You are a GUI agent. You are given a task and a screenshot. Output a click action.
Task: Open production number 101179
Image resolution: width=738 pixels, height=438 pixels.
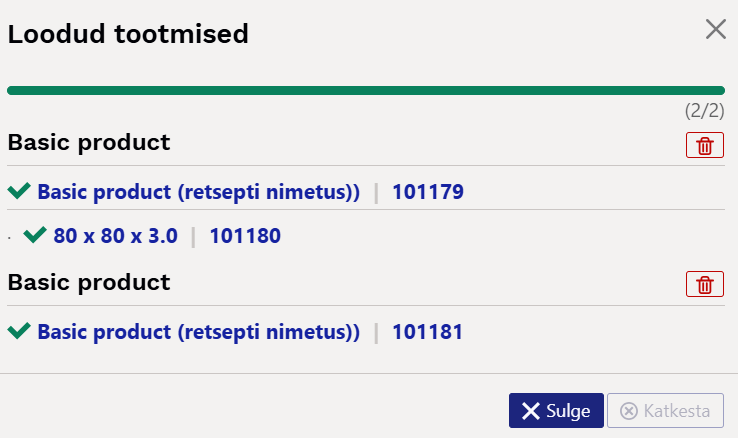tap(428, 192)
